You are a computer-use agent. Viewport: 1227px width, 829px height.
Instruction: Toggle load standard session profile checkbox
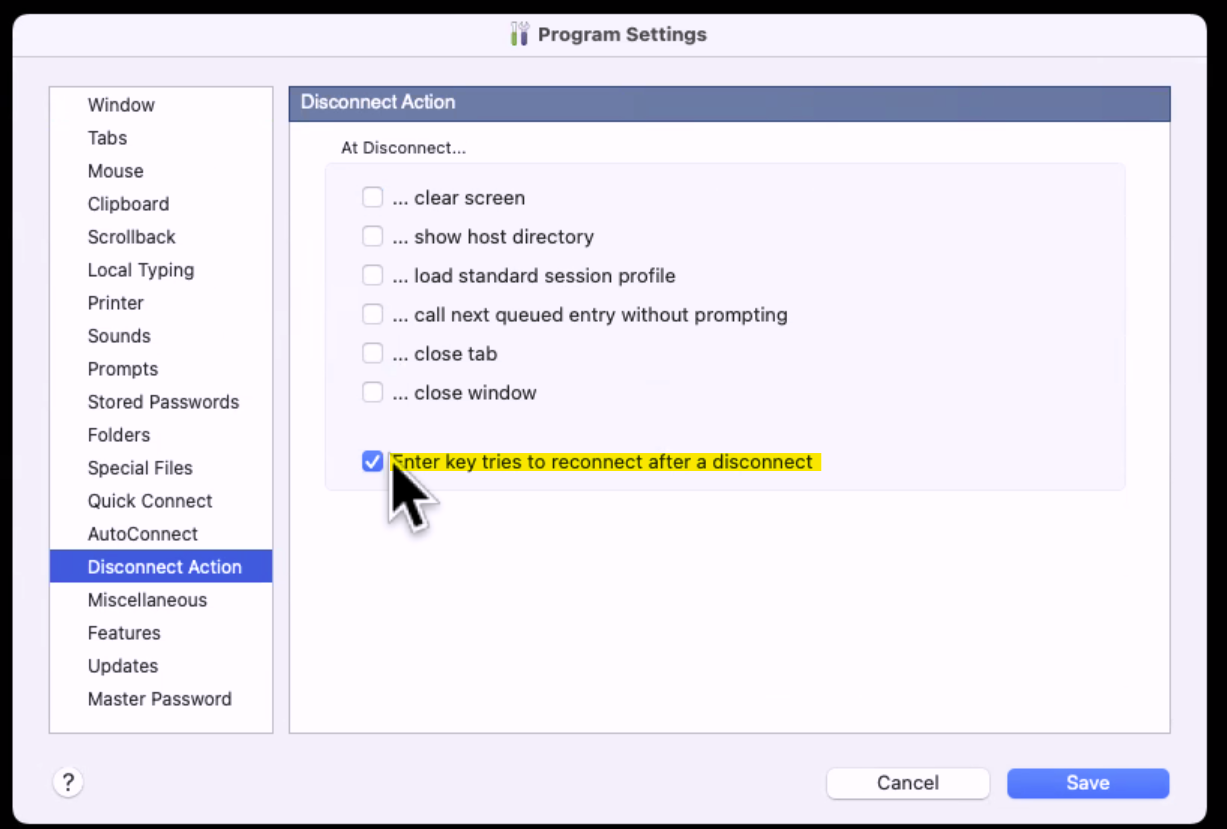(373, 275)
